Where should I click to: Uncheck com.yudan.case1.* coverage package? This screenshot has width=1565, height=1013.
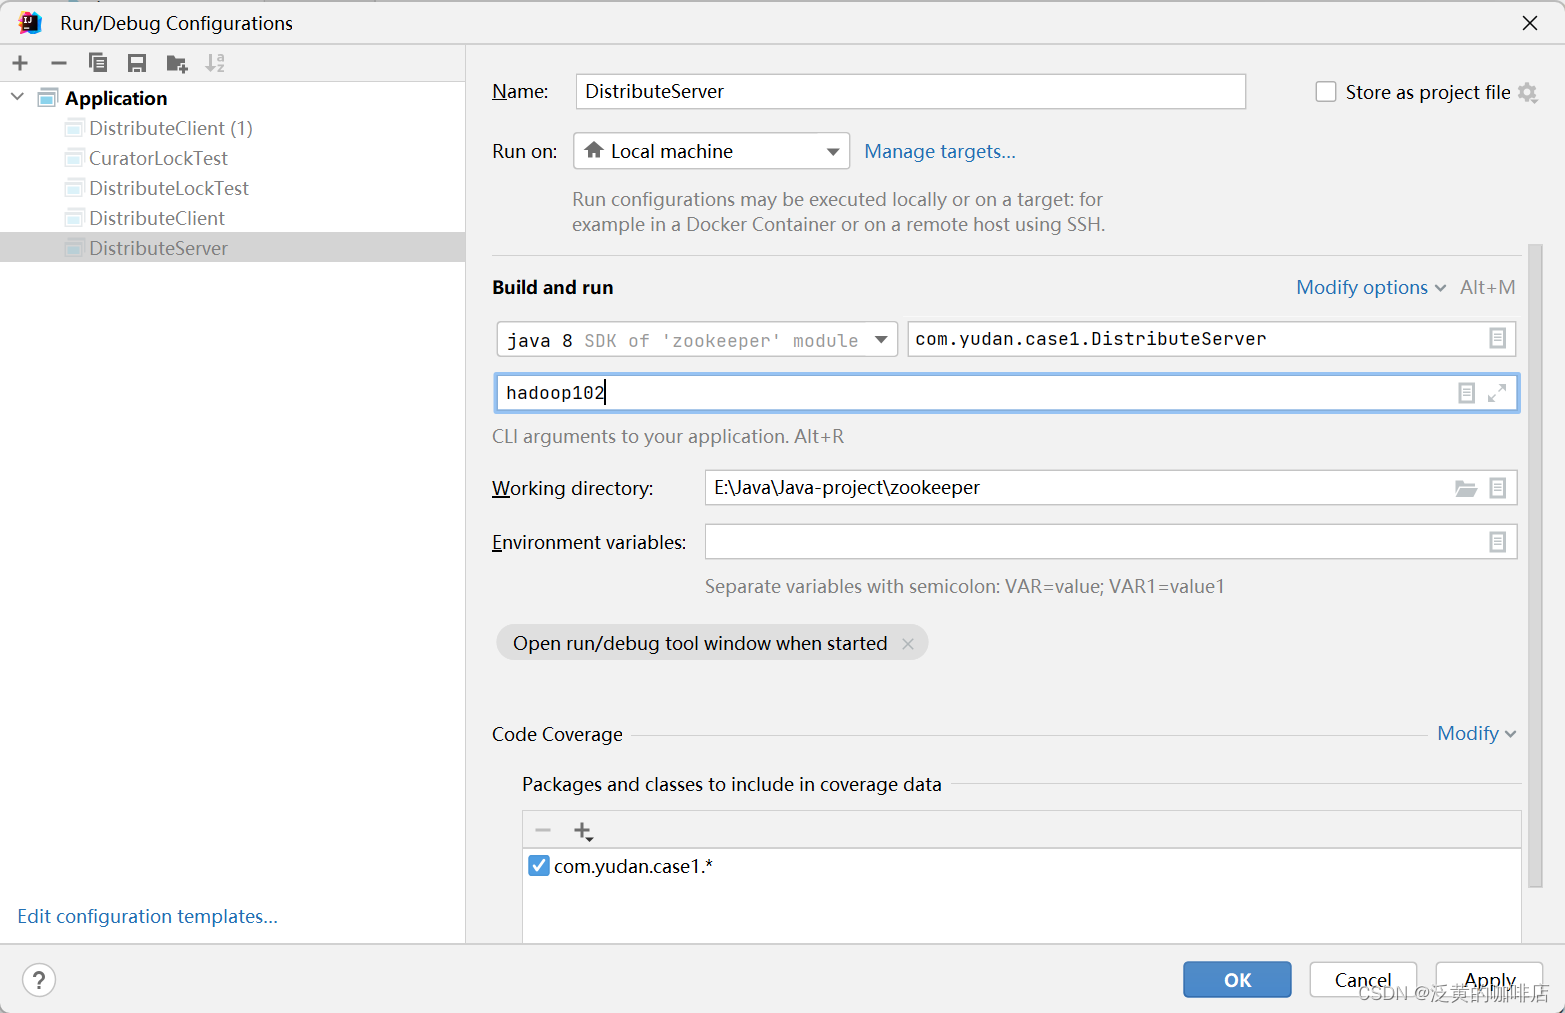pos(539,866)
